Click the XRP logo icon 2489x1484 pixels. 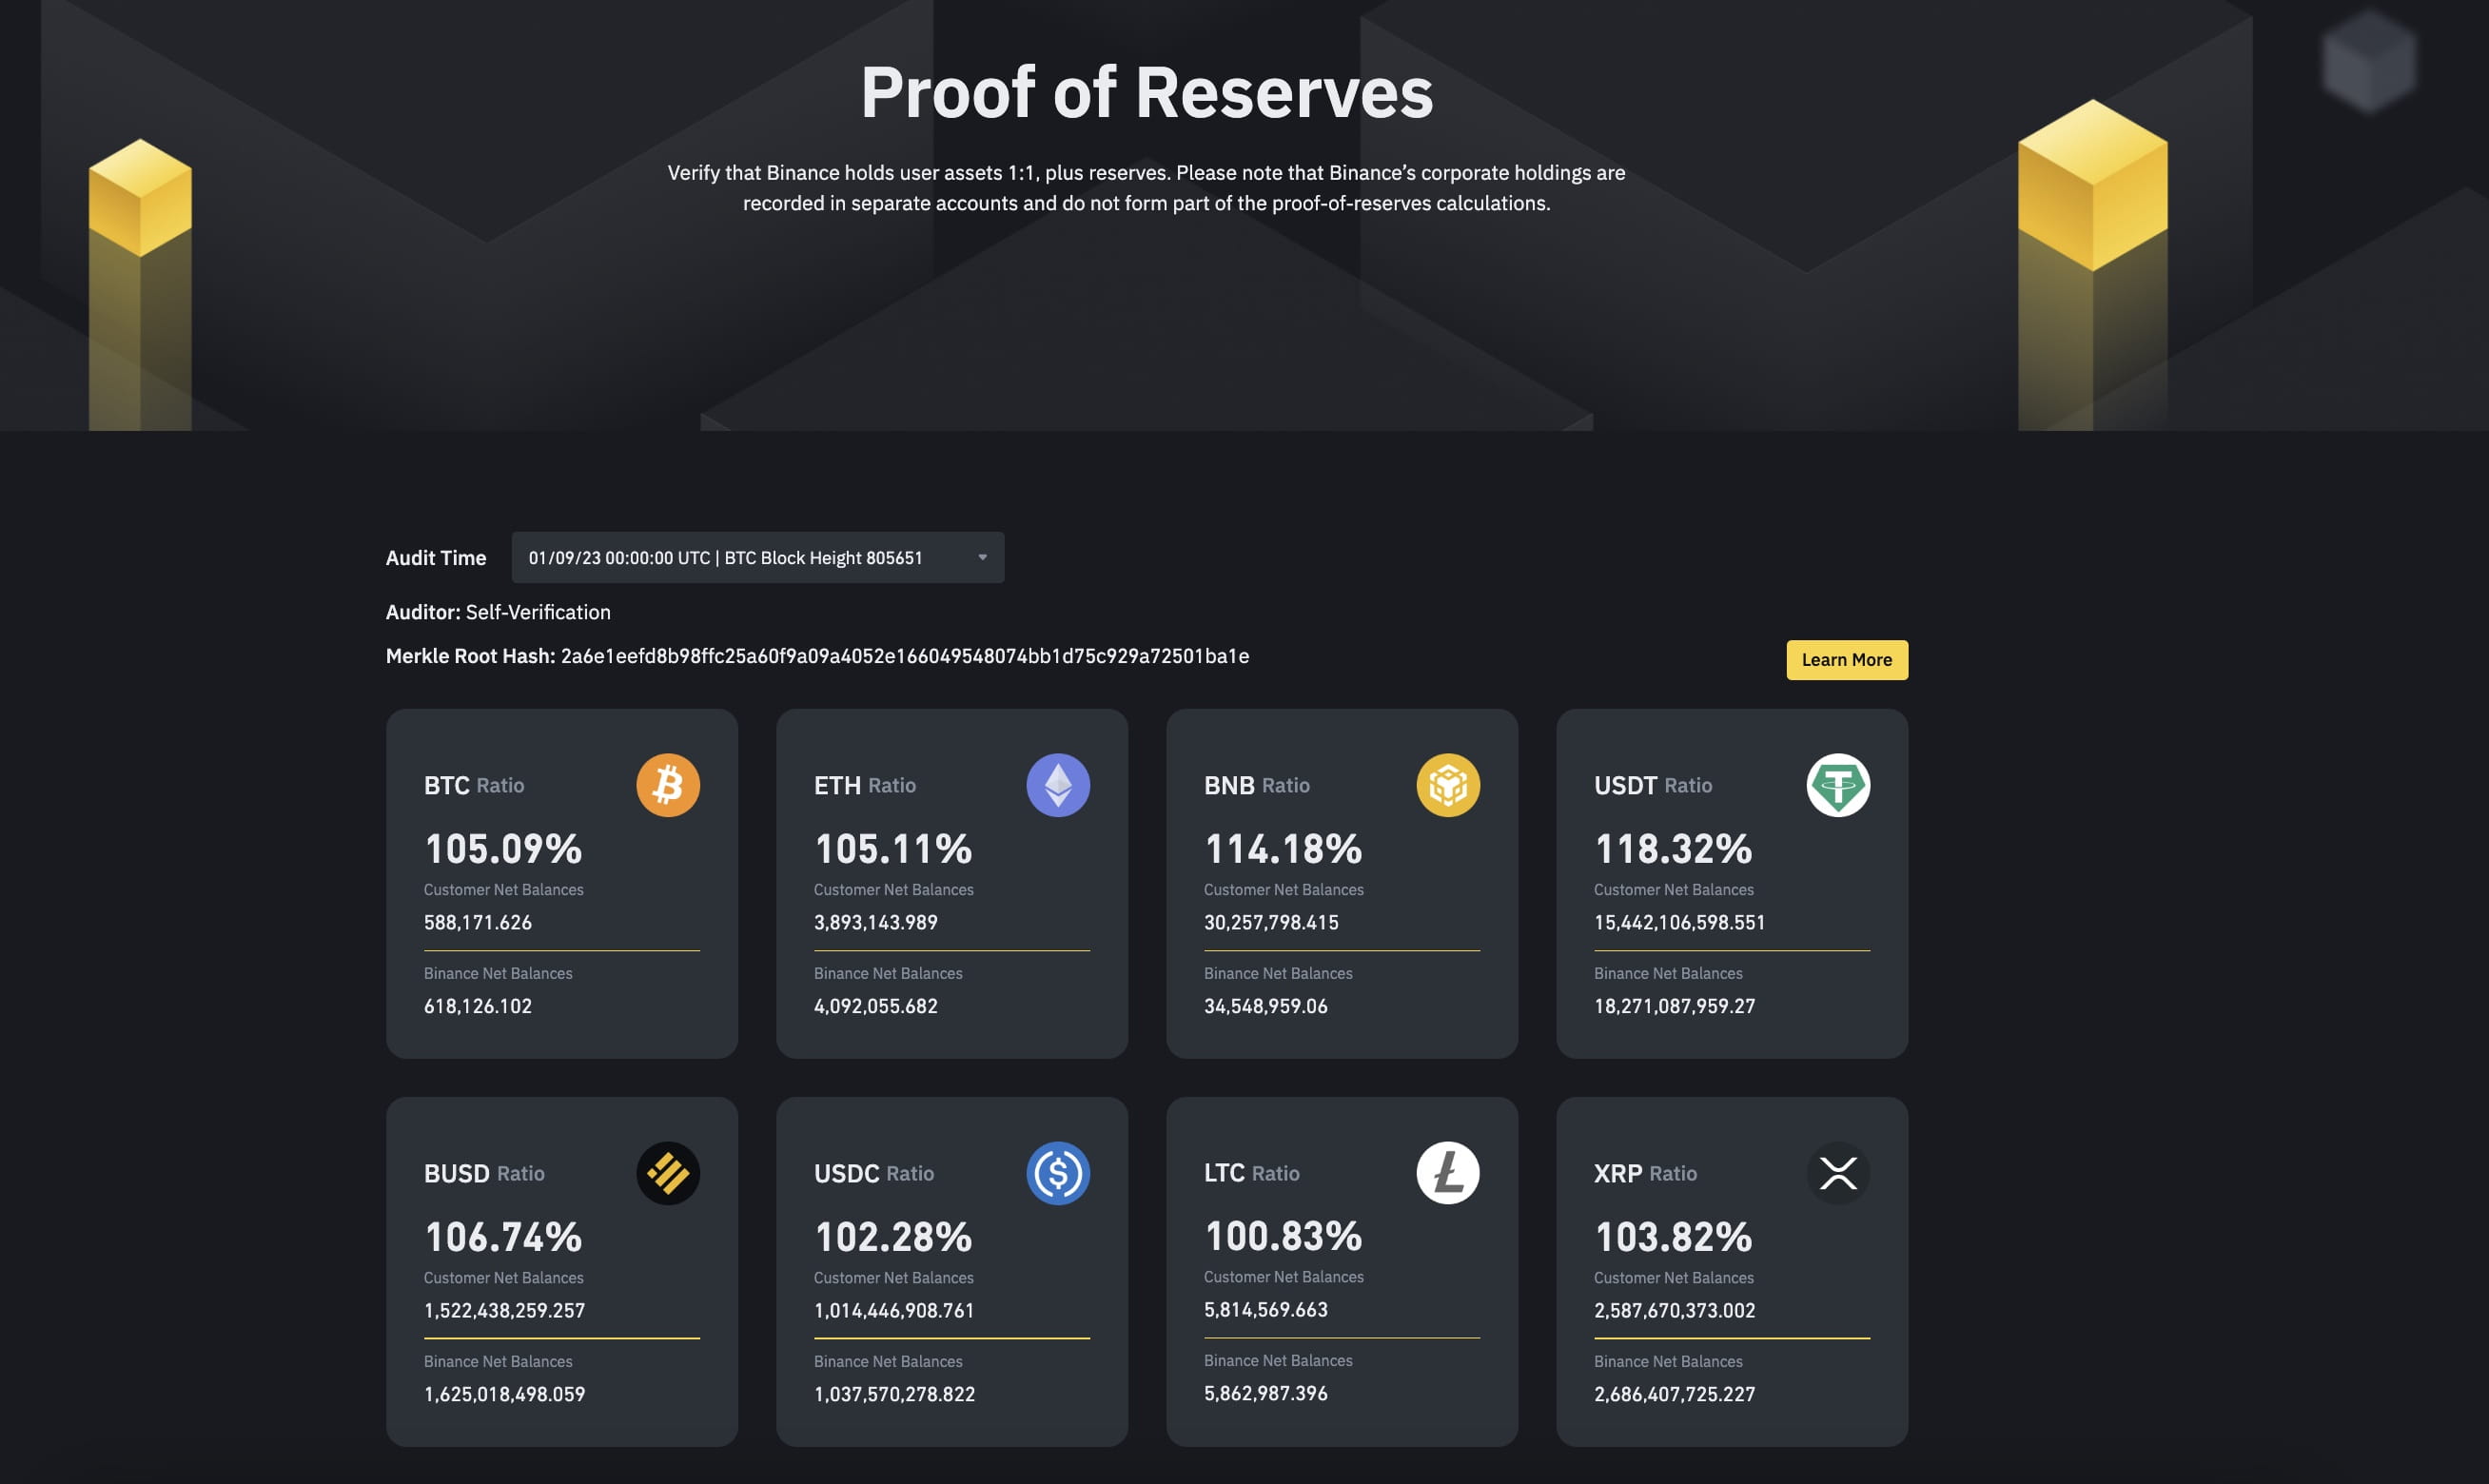(1838, 1172)
